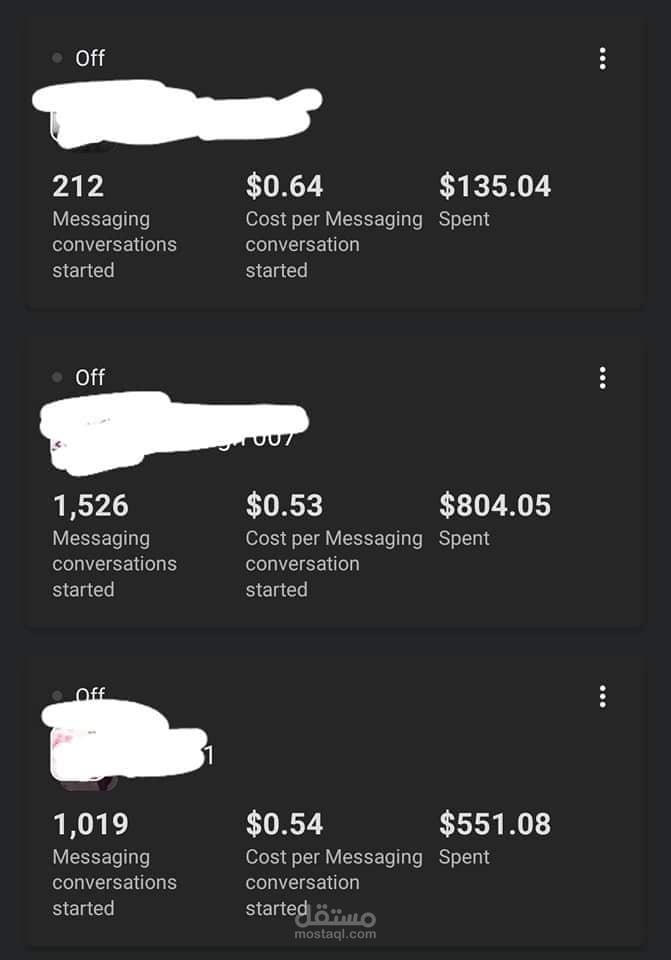Click the Off status above the 1,526 conversations card
Screen dimensions: 671x960
89,378
